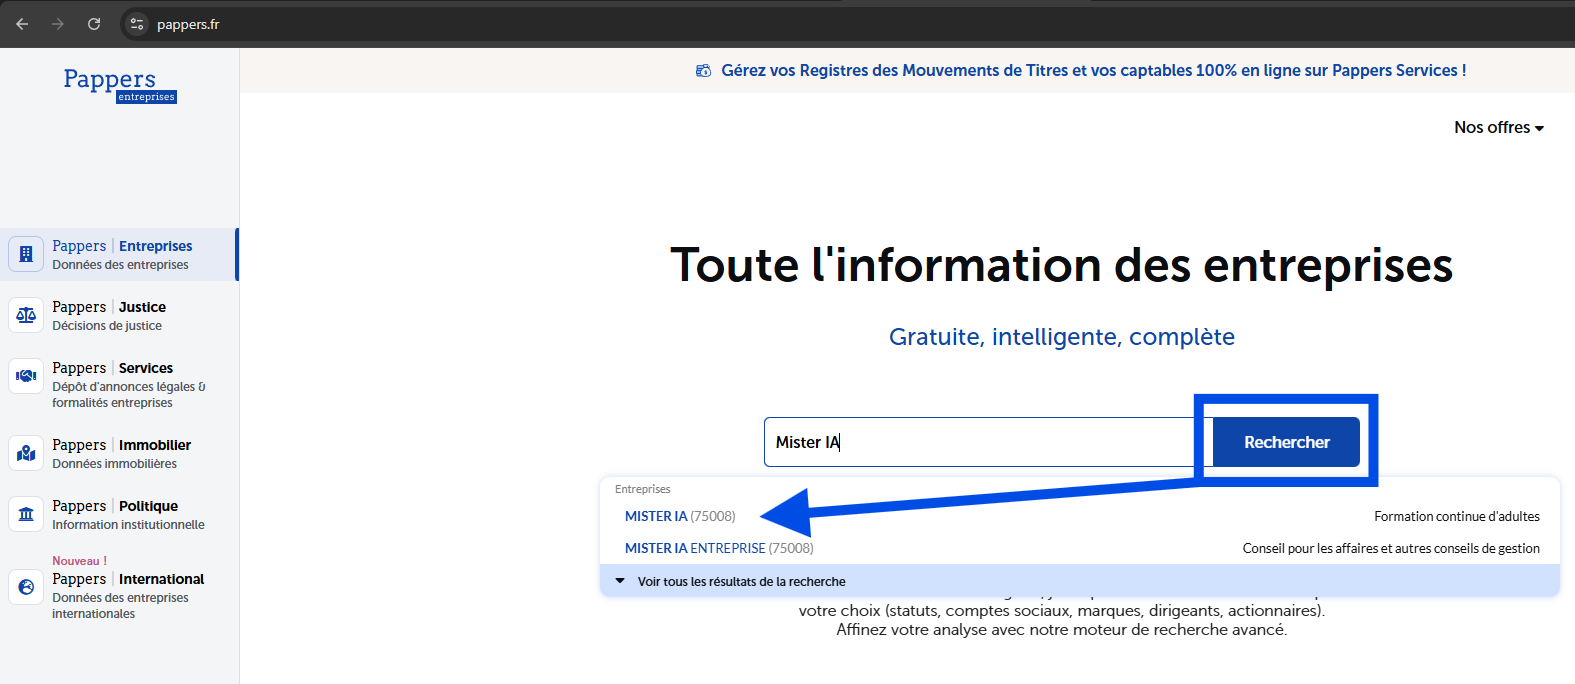Open Pappers Immobilier section
The height and width of the screenshot is (684, 1575).
tap(119, 453)
